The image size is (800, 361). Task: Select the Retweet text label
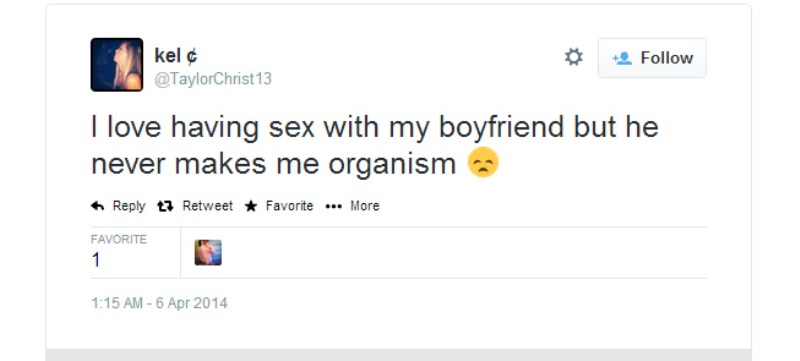pos(208,205)
